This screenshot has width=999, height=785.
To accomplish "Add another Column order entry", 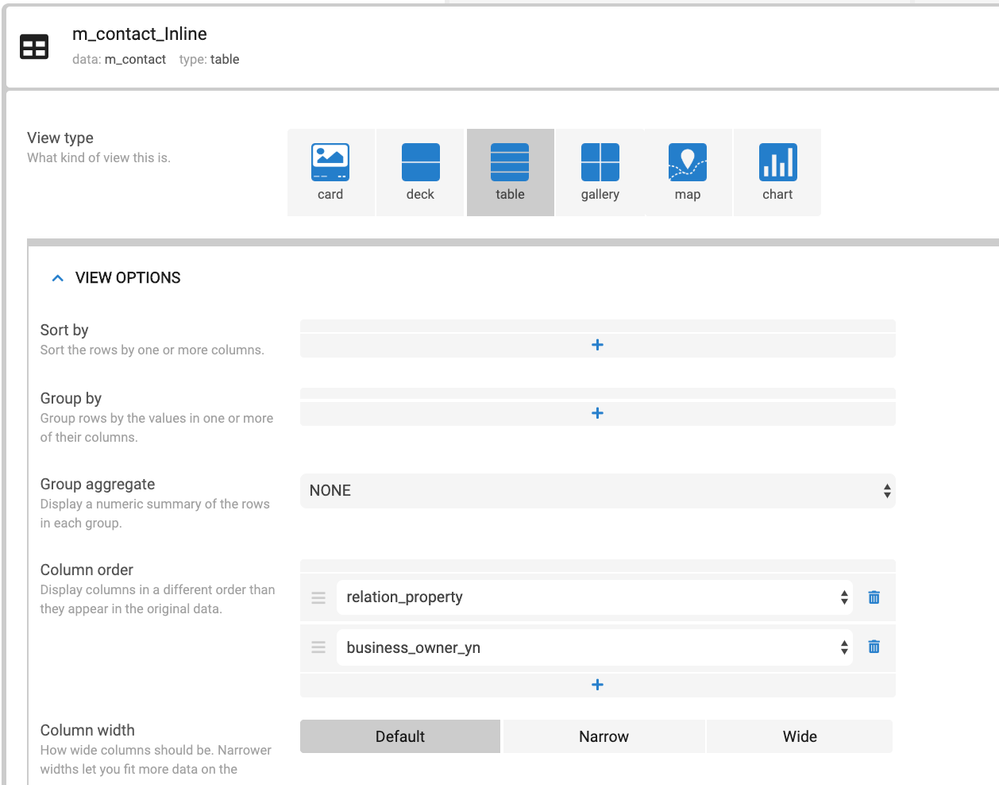I will [598, 685].
